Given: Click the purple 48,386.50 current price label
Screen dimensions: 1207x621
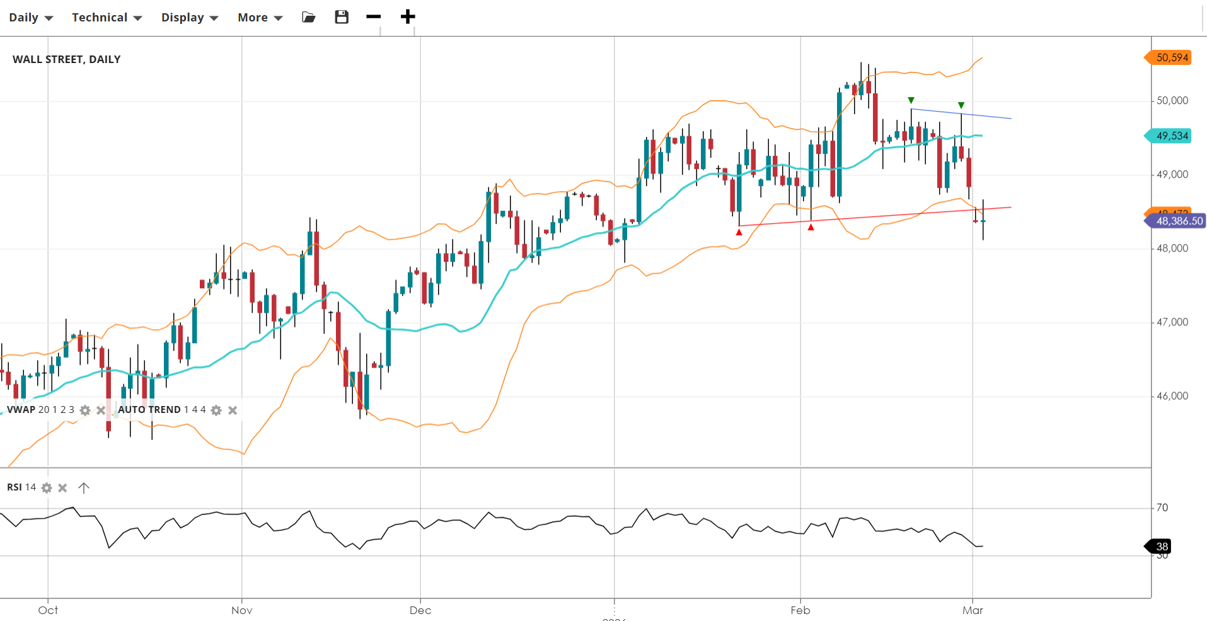Looking at the screenshot, I should click(1176, 221).
